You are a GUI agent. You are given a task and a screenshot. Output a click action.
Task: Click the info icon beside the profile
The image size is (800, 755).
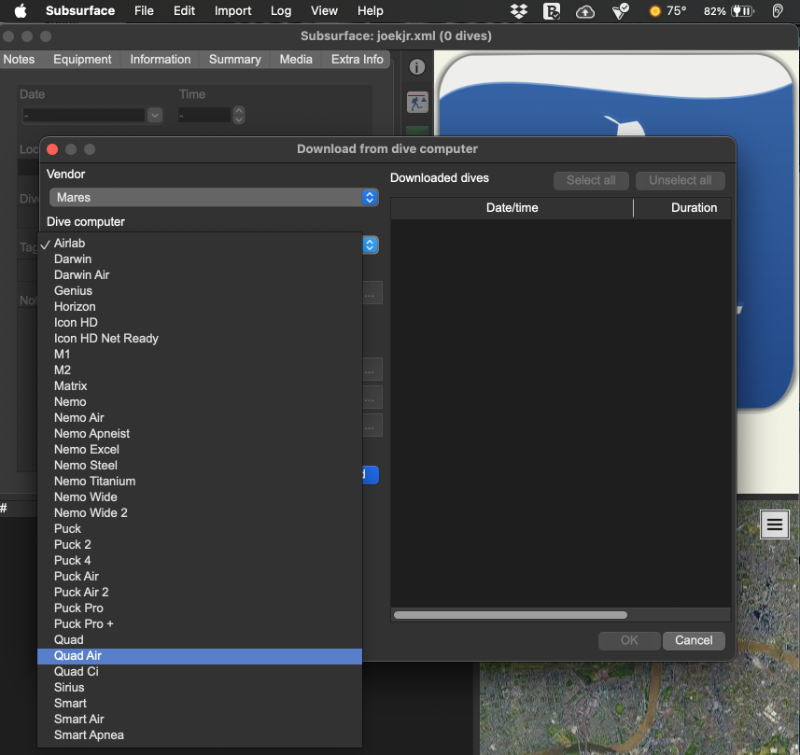click(x=417, y=67)
